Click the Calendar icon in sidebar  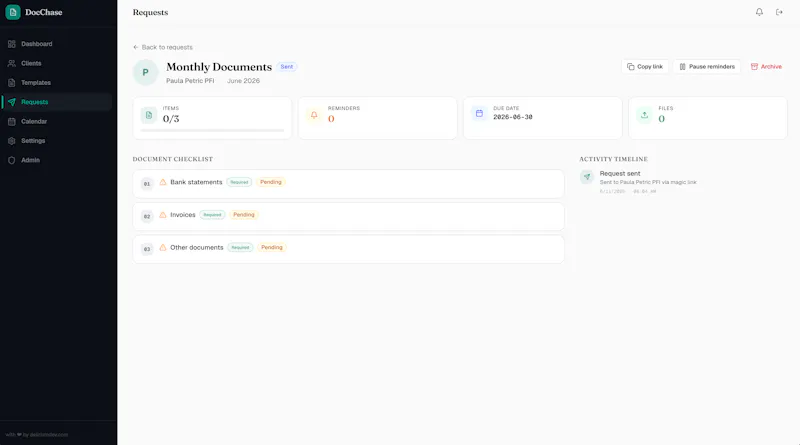coord(12,121)
